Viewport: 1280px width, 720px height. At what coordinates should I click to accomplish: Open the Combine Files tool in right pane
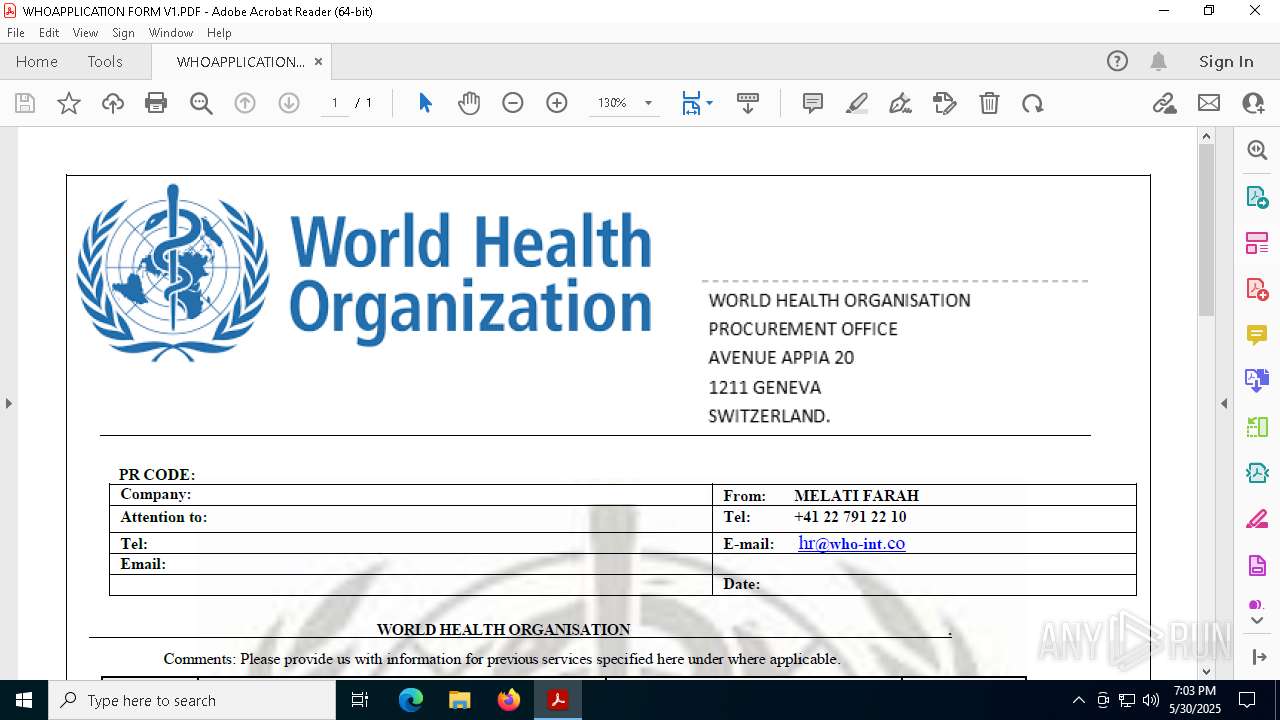coord(1257,381)
